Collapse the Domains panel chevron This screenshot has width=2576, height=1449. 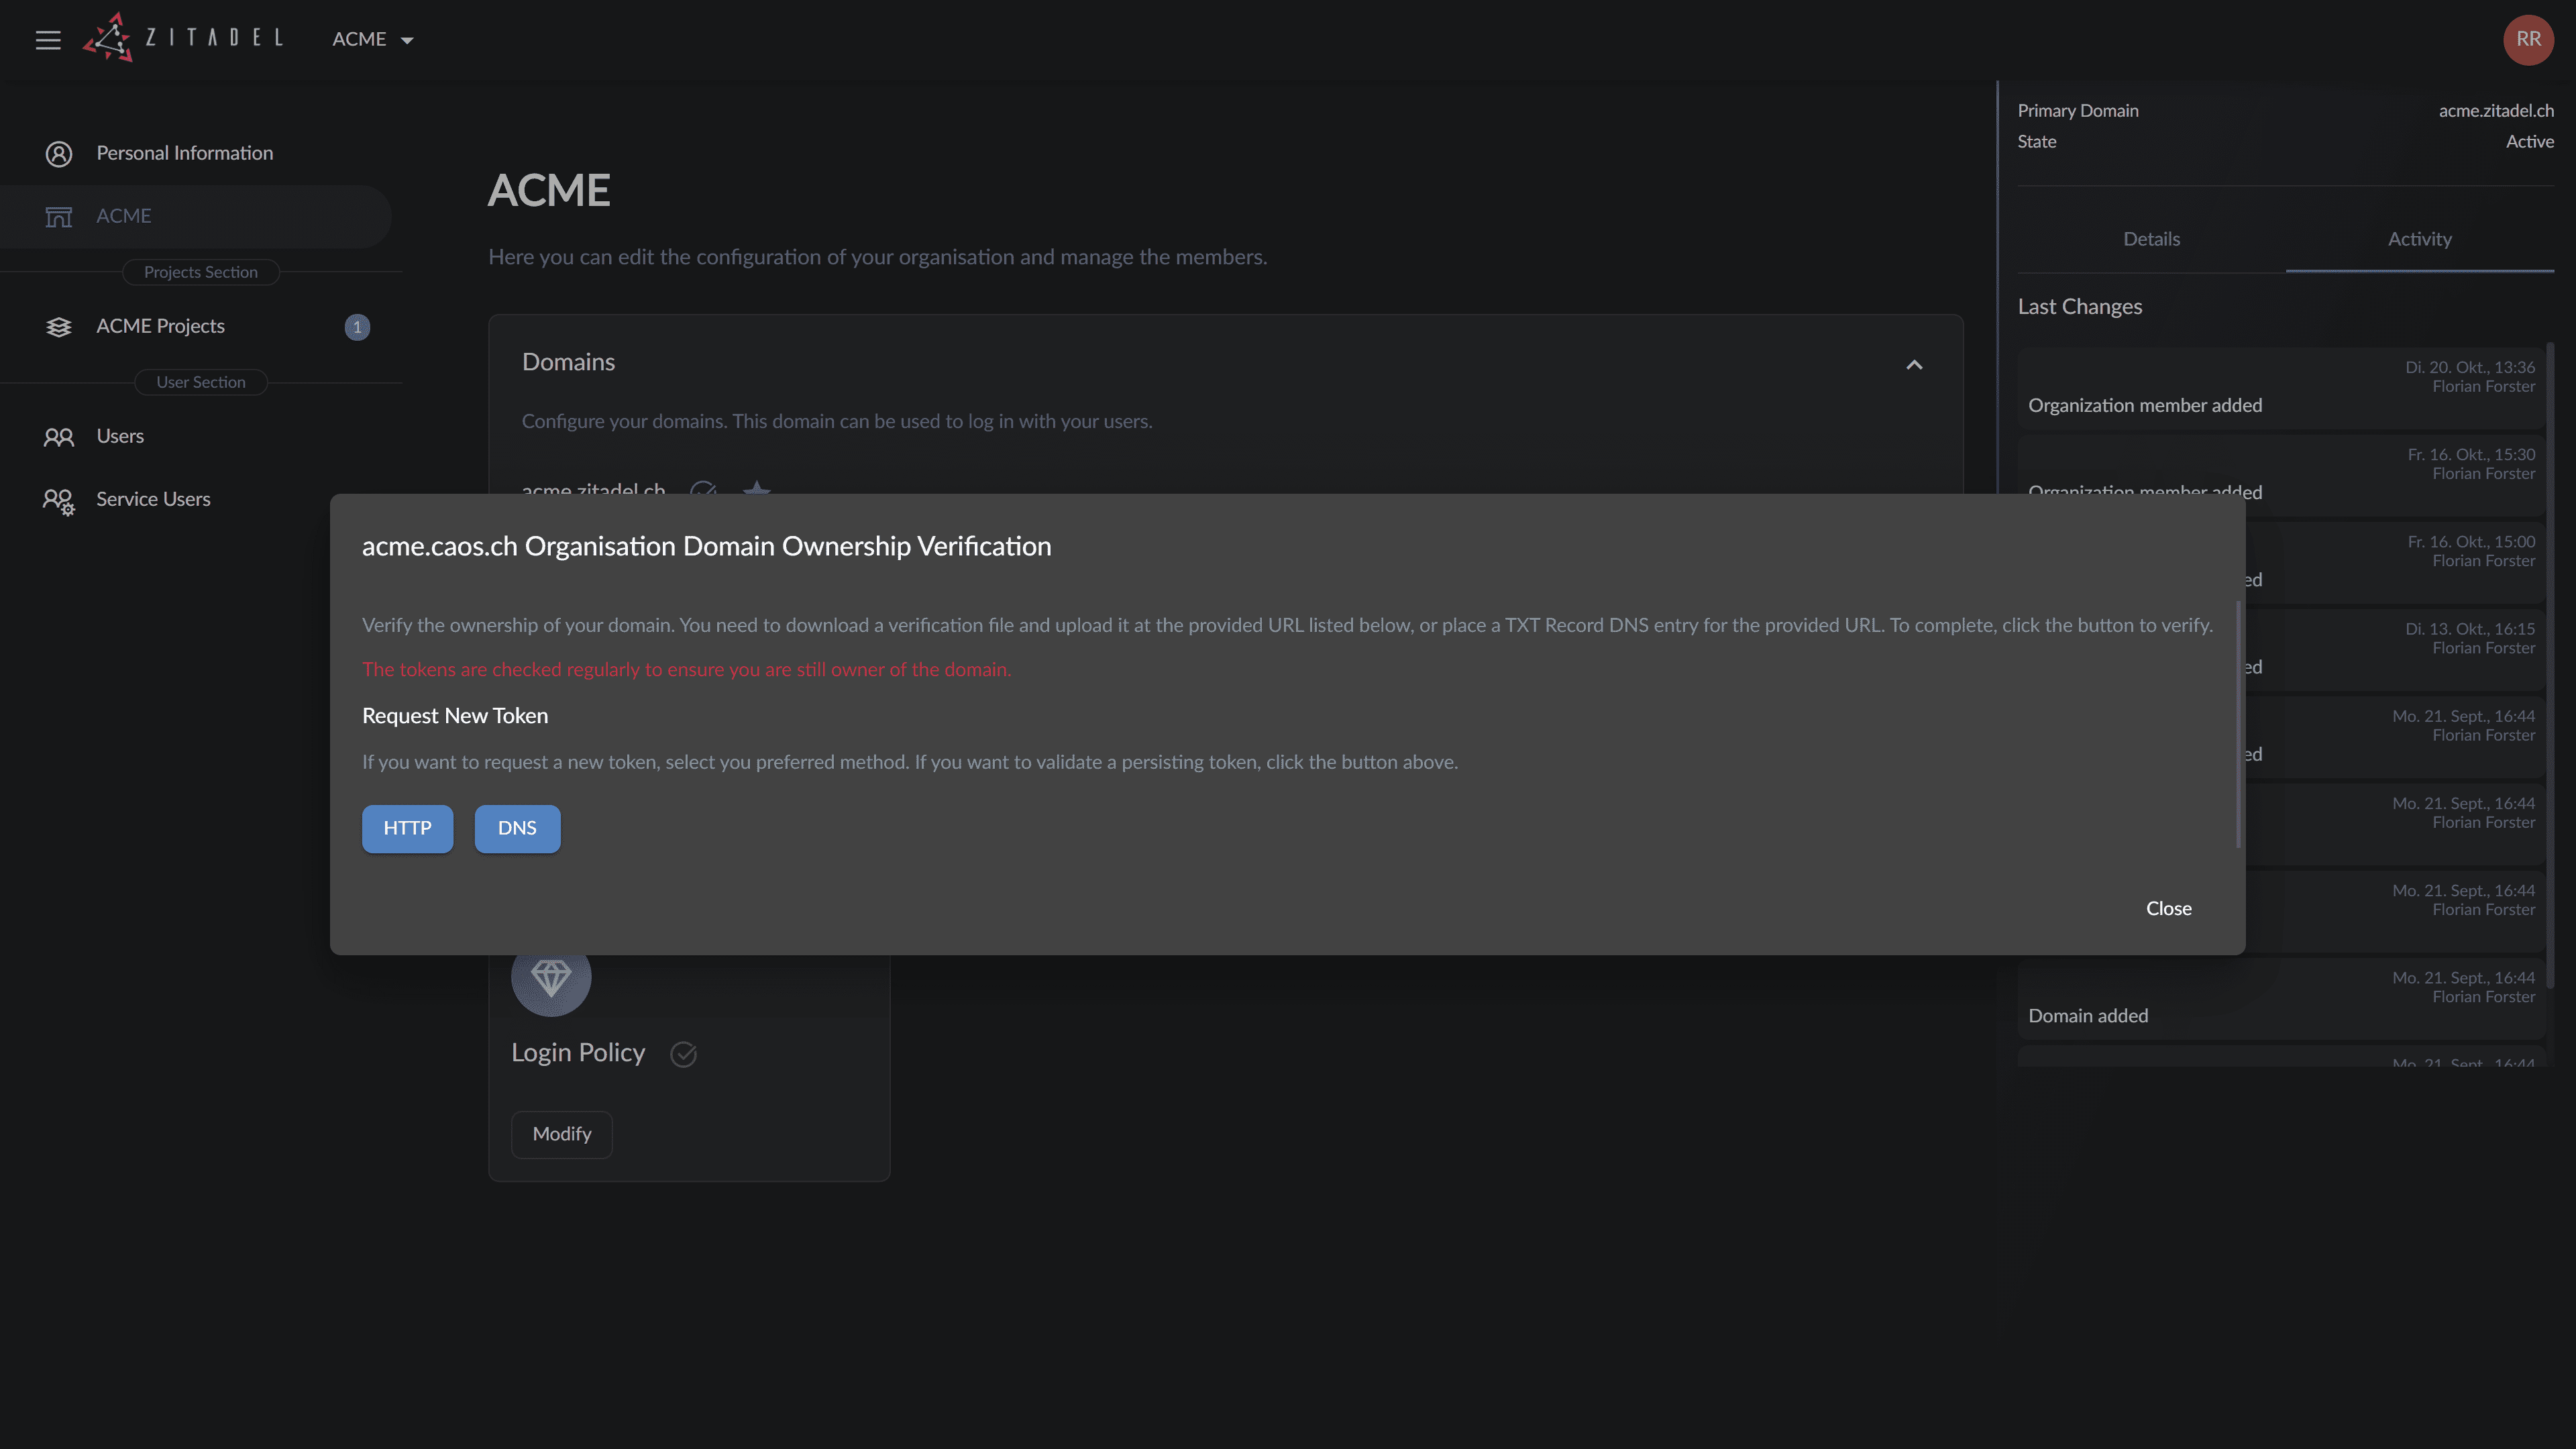tap(1914, 365)
